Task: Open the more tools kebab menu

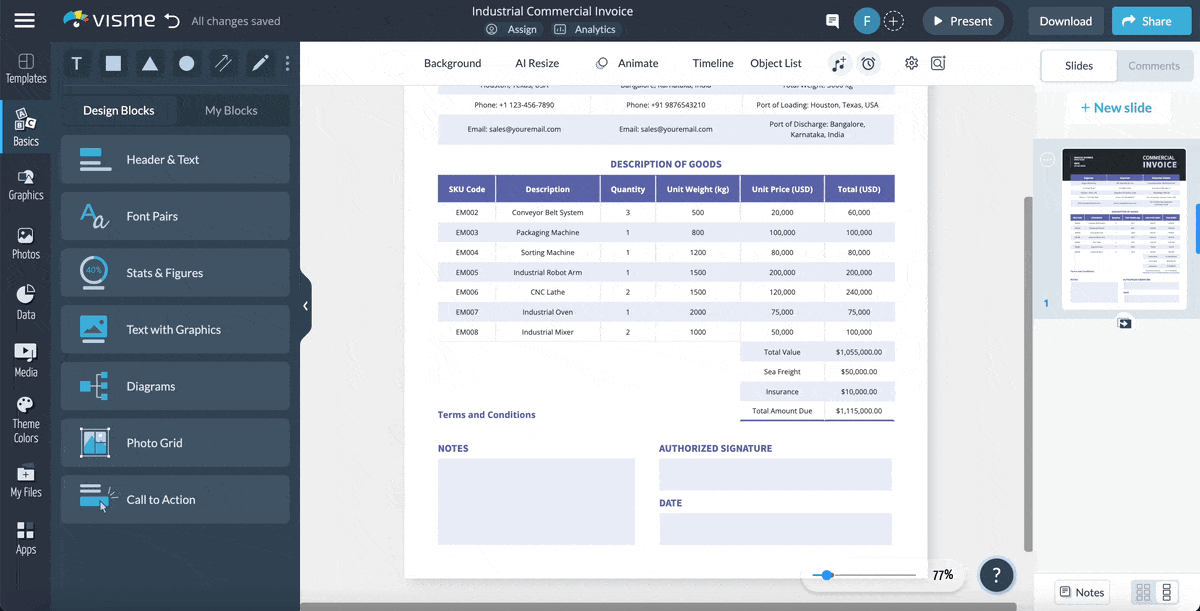Action: [287, 63]
